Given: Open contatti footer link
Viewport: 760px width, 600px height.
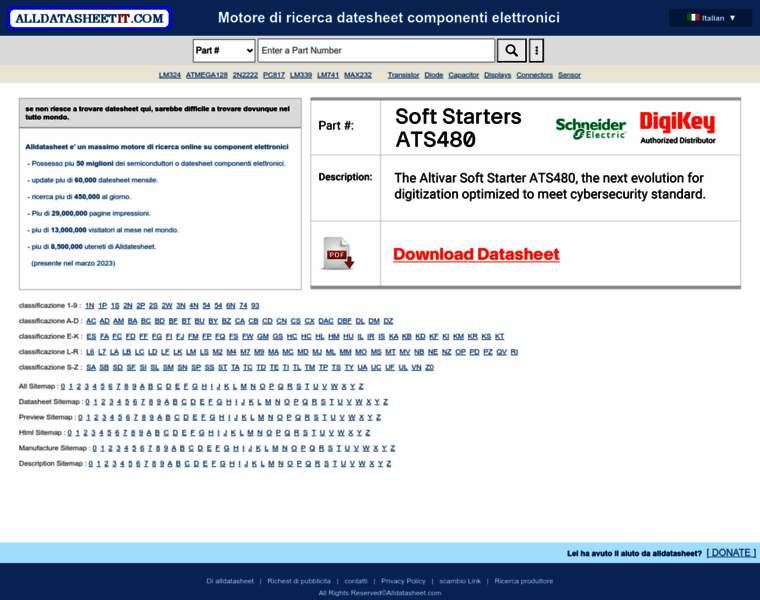Looking at the screenshot, I should pyautogui.click(x=356, y=581).
